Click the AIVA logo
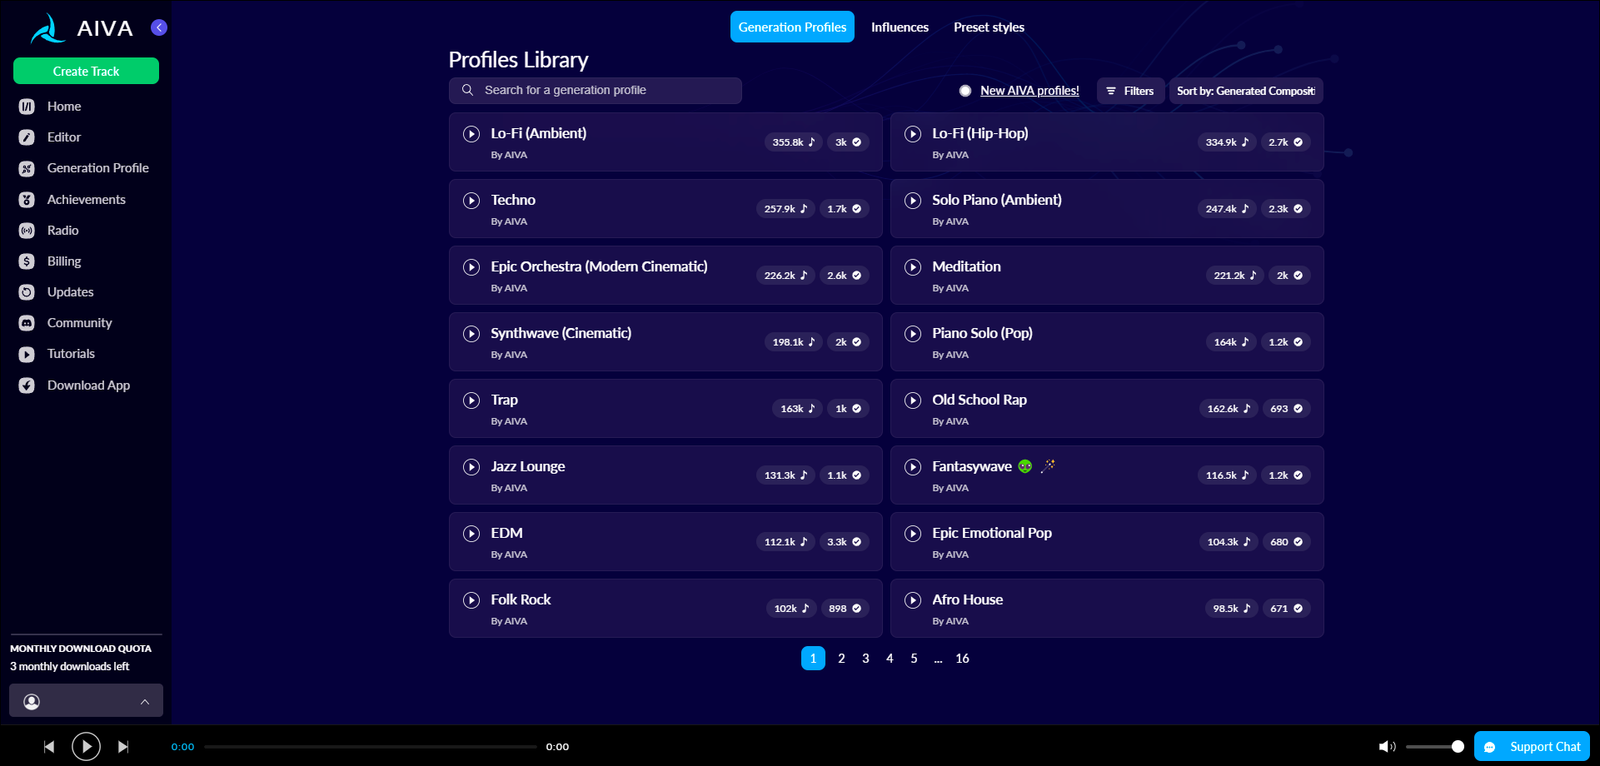The height and width of the screenshot is (766, 1600). point(82,28)
